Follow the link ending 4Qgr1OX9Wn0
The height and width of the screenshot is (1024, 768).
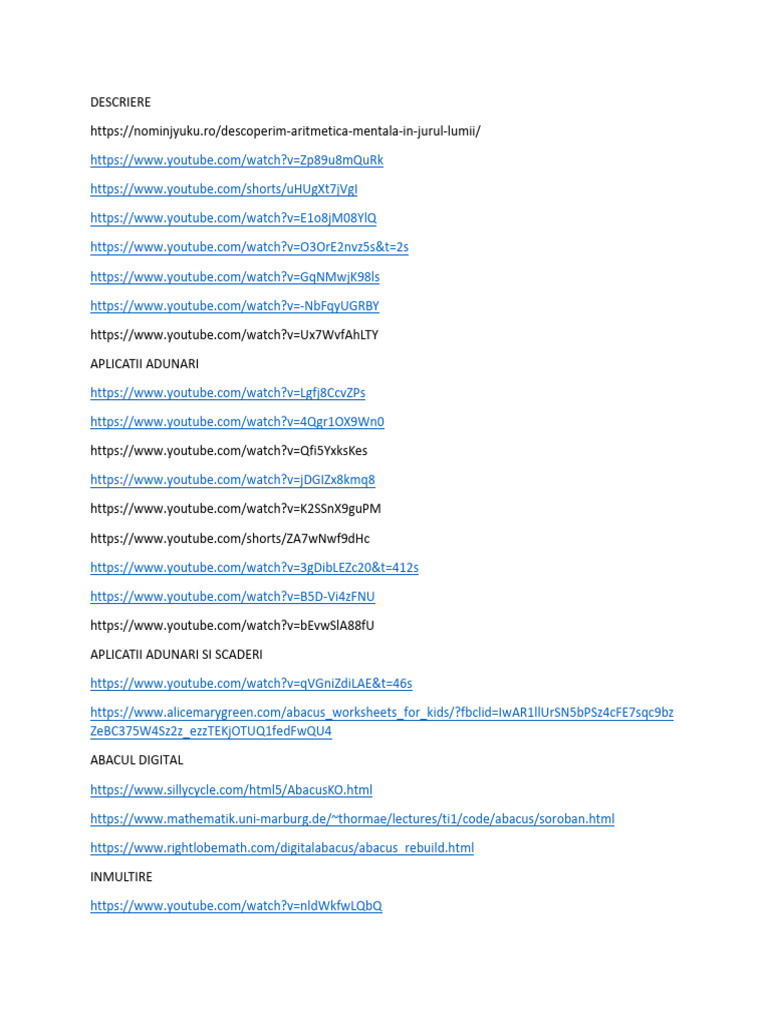tap(237, 422)
